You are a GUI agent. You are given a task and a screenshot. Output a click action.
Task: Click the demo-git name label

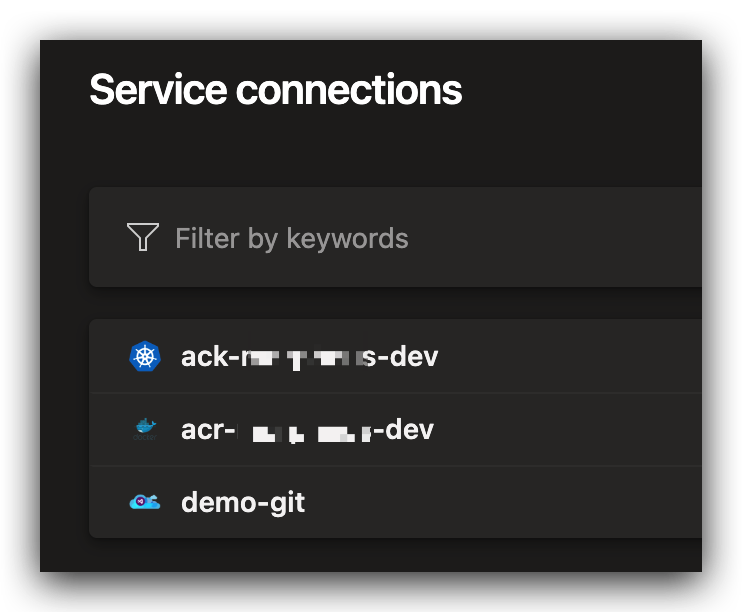click(243, 502)
